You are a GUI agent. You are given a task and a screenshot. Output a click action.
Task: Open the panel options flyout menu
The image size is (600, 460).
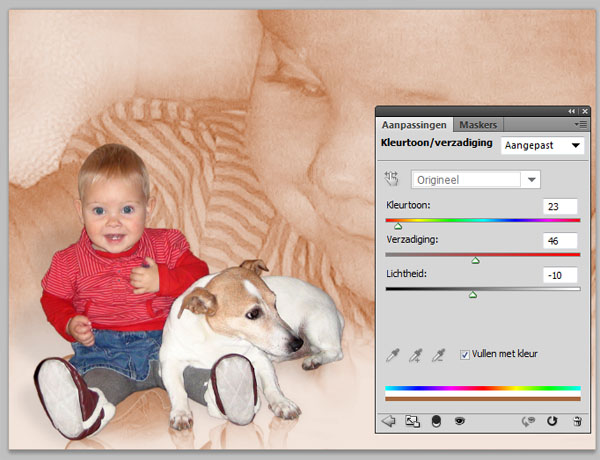580,124
